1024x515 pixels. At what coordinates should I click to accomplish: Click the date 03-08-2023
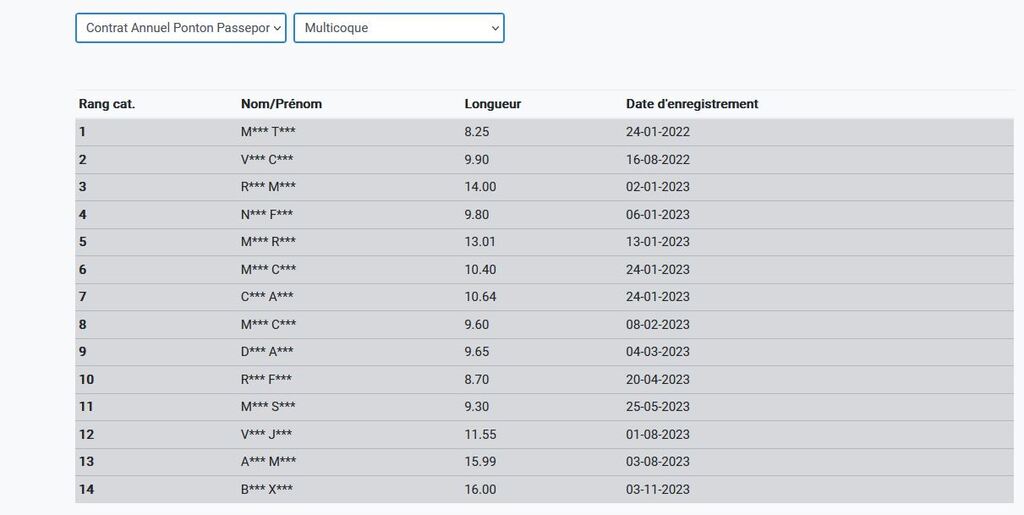coord(658,461)
